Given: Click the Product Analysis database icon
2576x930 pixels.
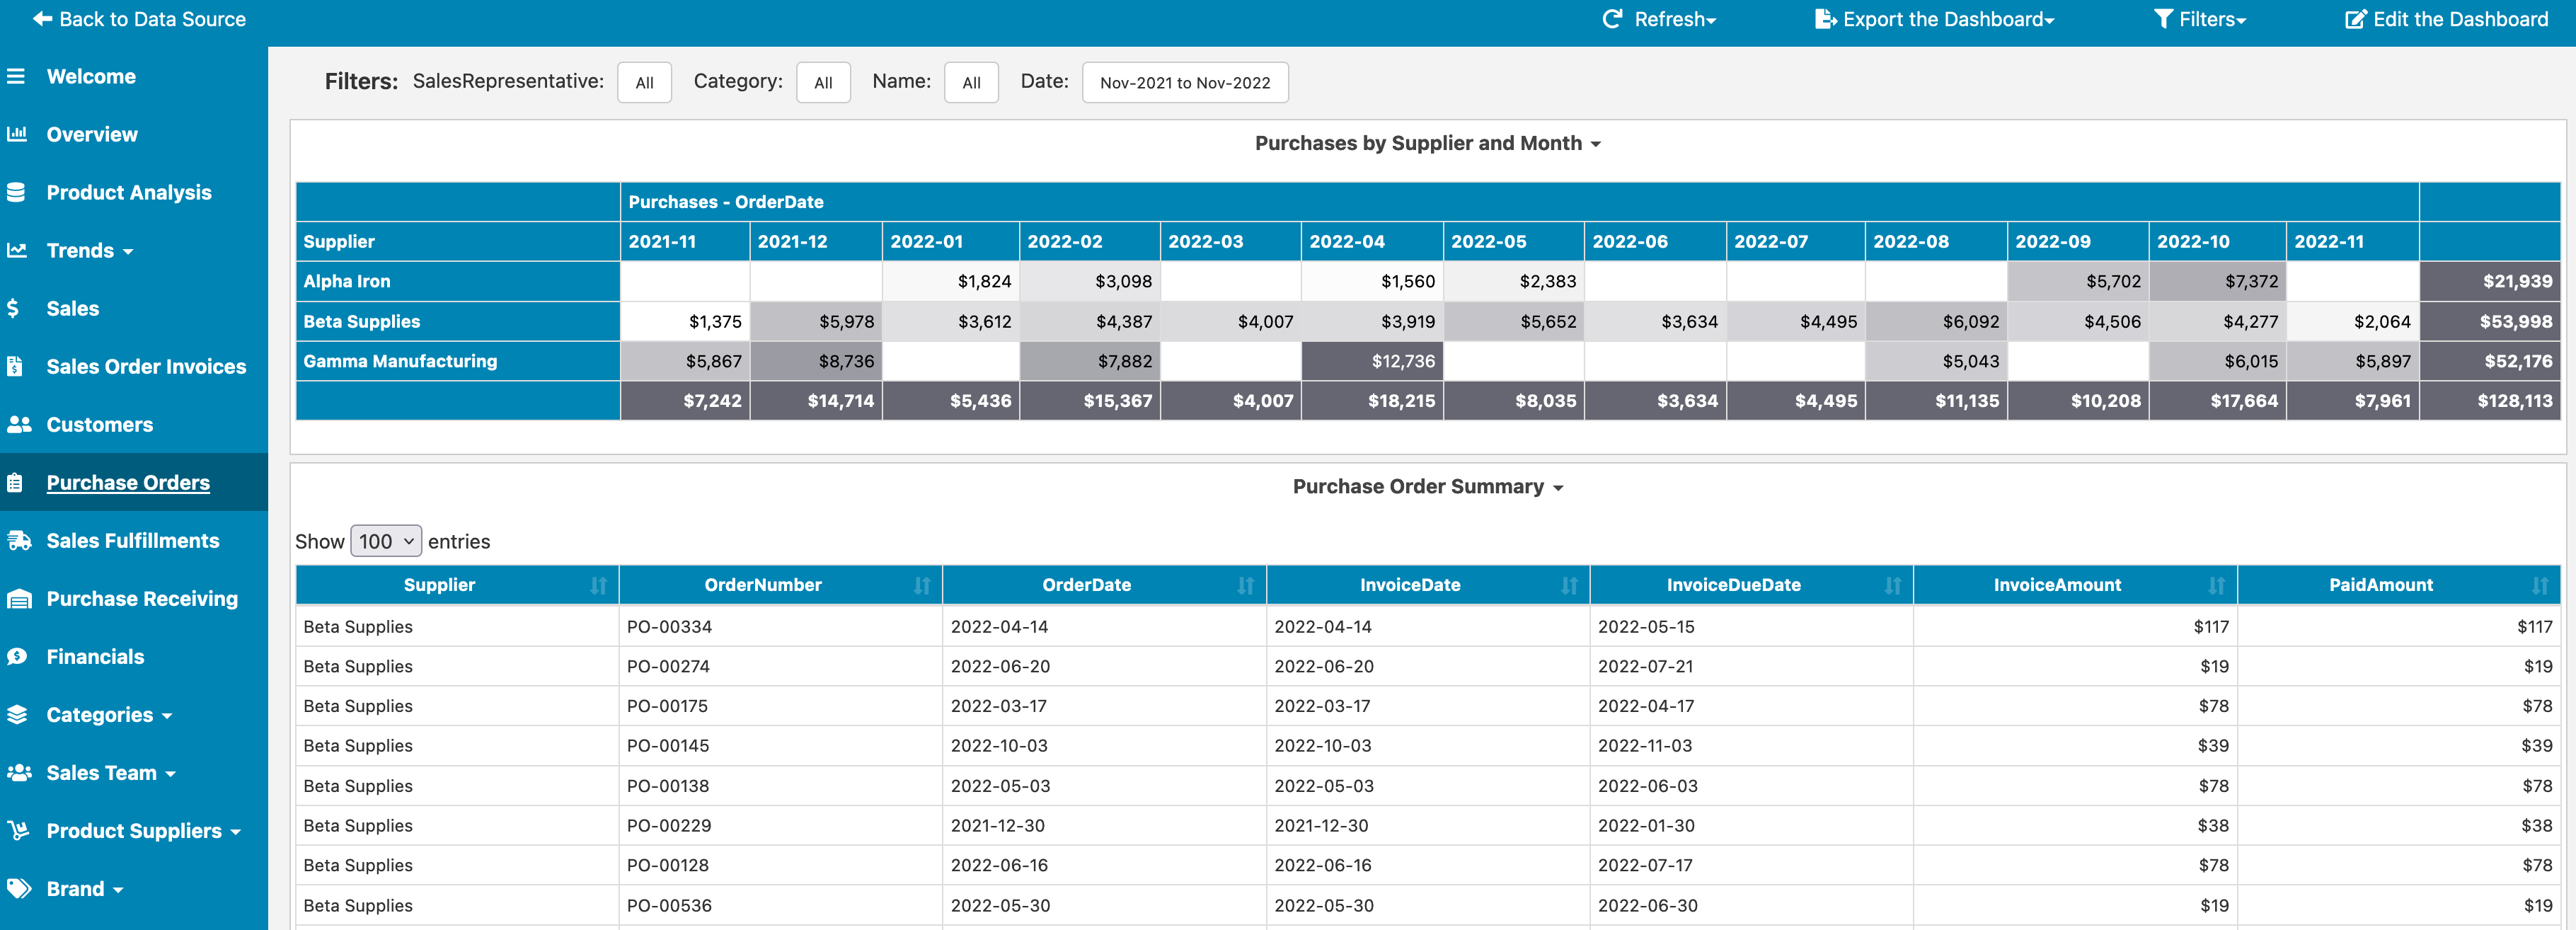Looking at the screenshot, I should pos(16,192).
